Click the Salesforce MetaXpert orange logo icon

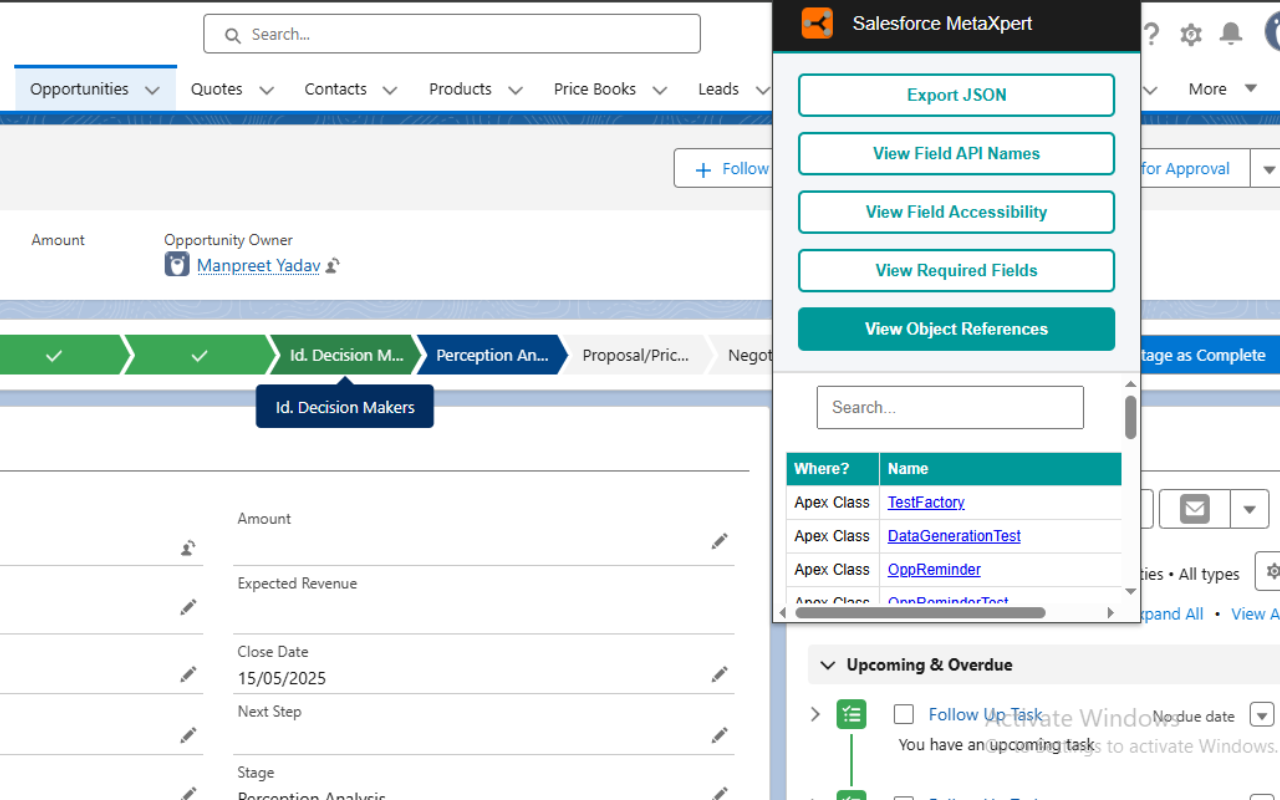coord(817,23)
